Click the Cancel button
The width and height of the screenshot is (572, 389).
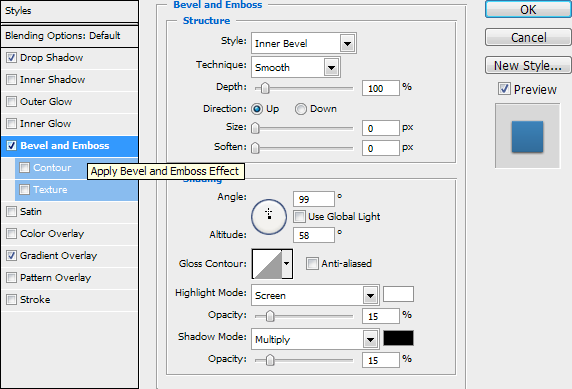click(528, 38)
